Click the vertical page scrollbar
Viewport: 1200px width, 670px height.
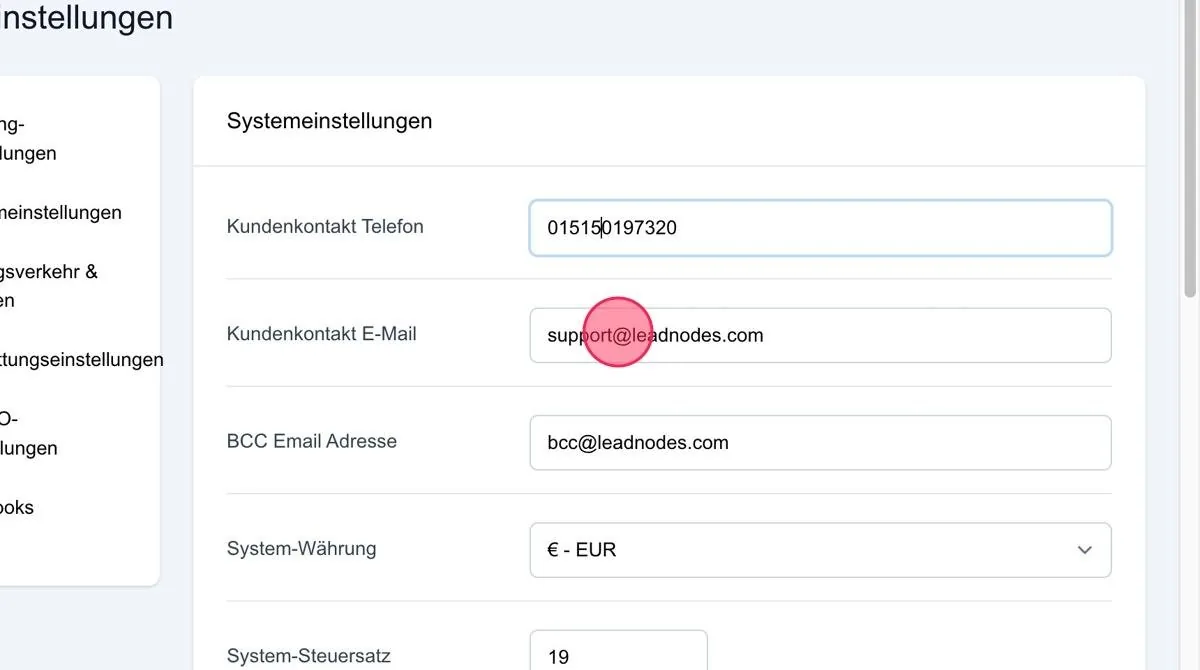1190,150
